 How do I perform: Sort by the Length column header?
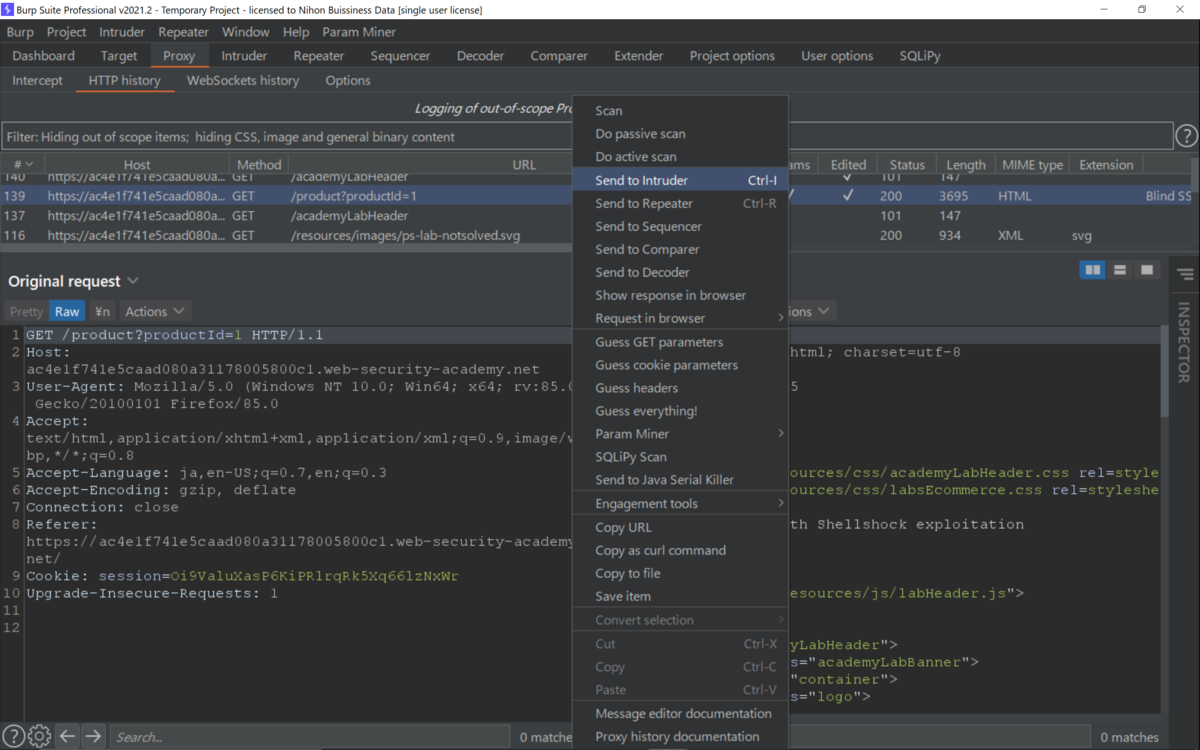pyautogui.click(x=965, y=165)
